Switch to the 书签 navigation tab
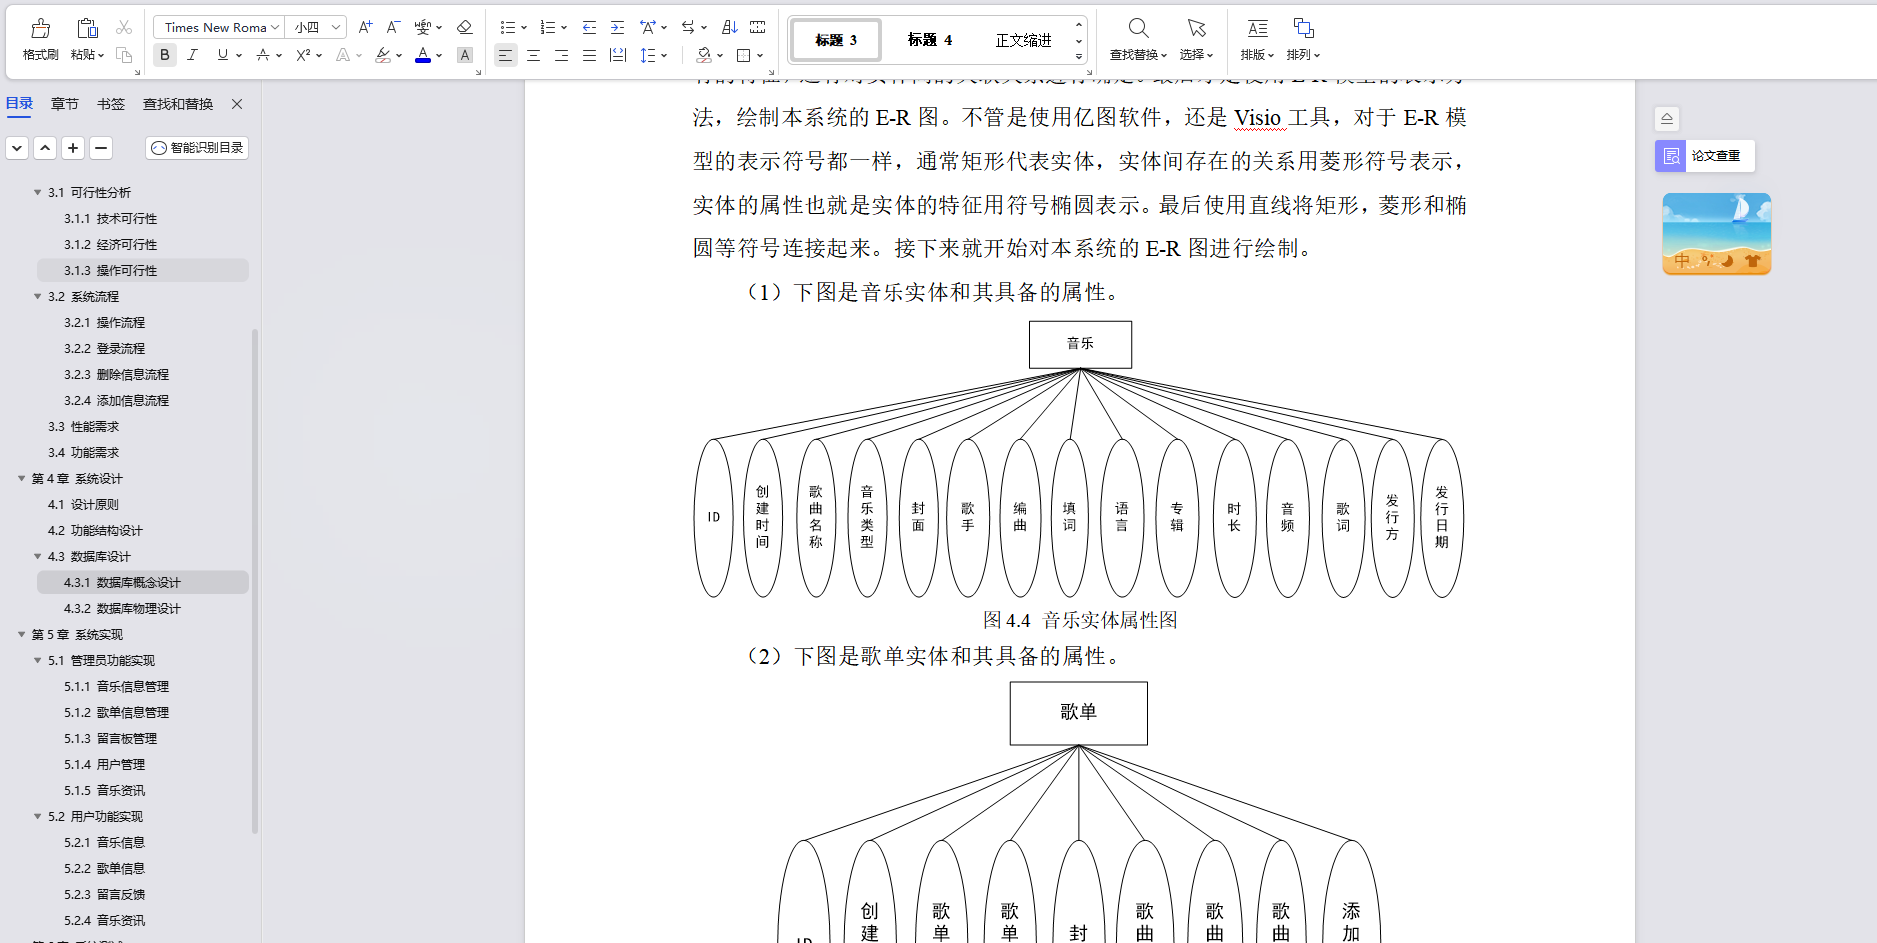1877x943 pixels. point(111,103)
